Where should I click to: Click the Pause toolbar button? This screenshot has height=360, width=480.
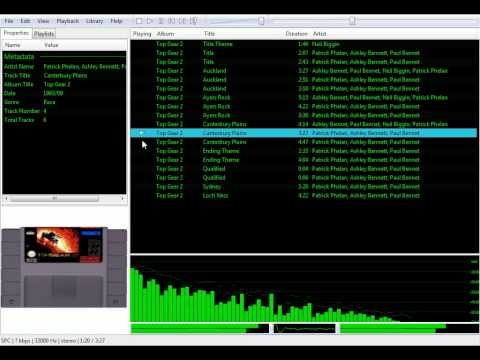click(x=161, y=21)
